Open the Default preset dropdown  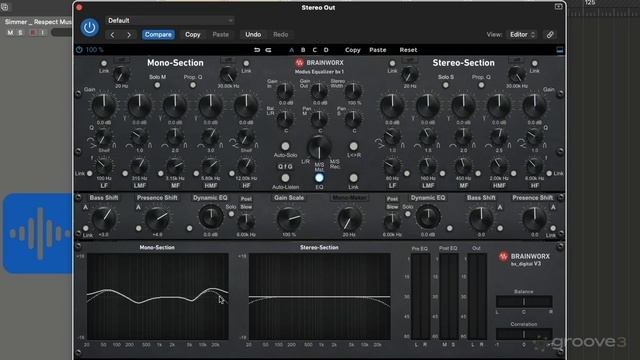coord(170,20)
